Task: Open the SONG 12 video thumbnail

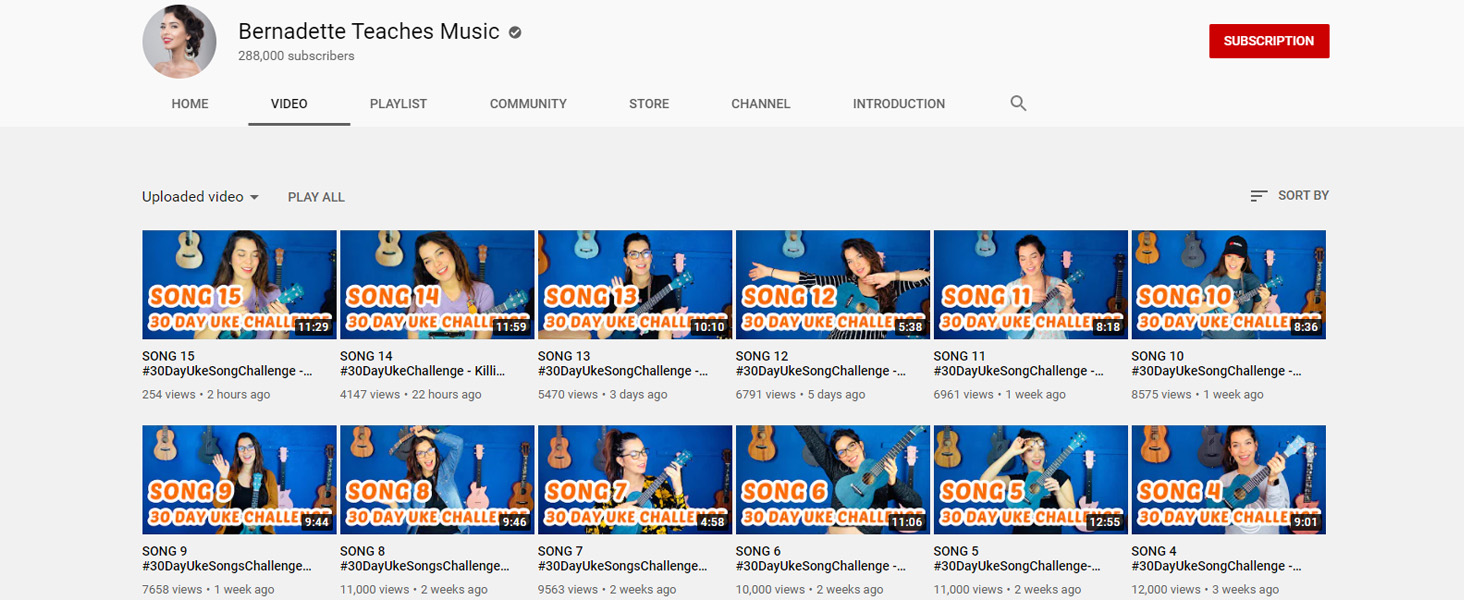Action: point(833,285)
